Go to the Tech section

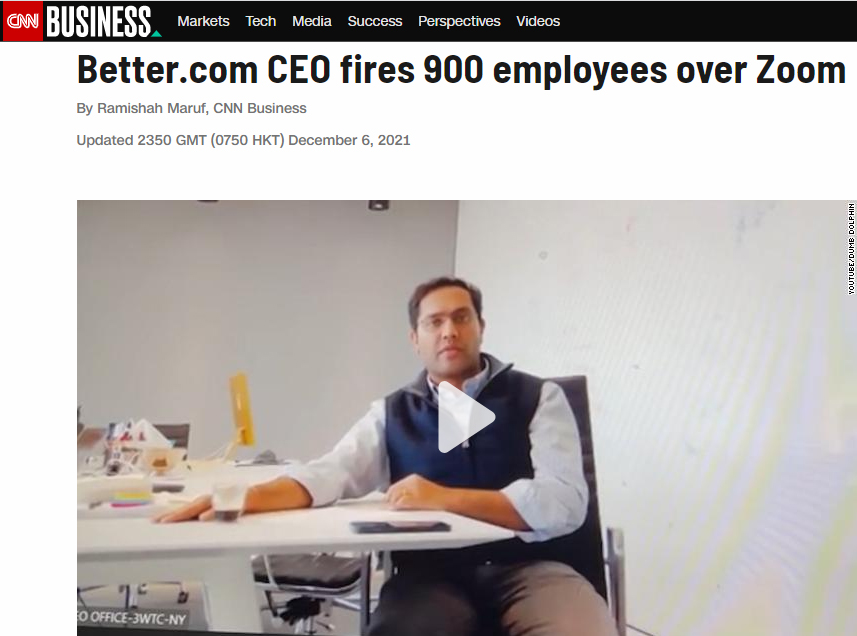coord(261,21)
